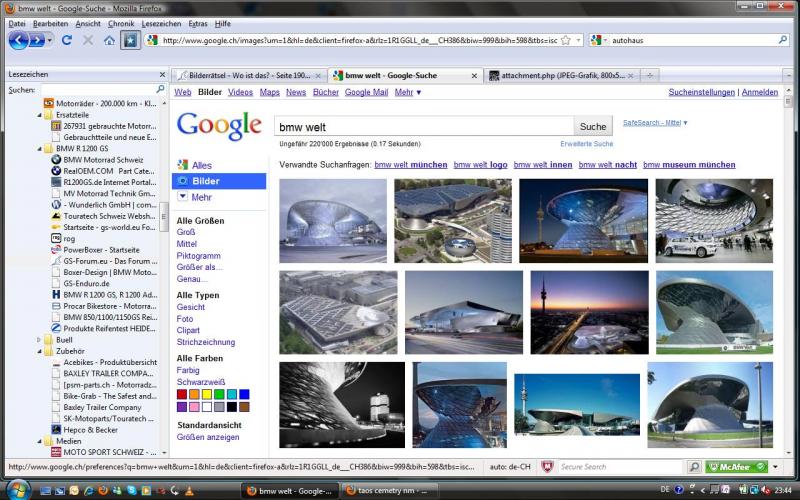Click the Suche button
The image size is (800, 500).
pos(593,127)
